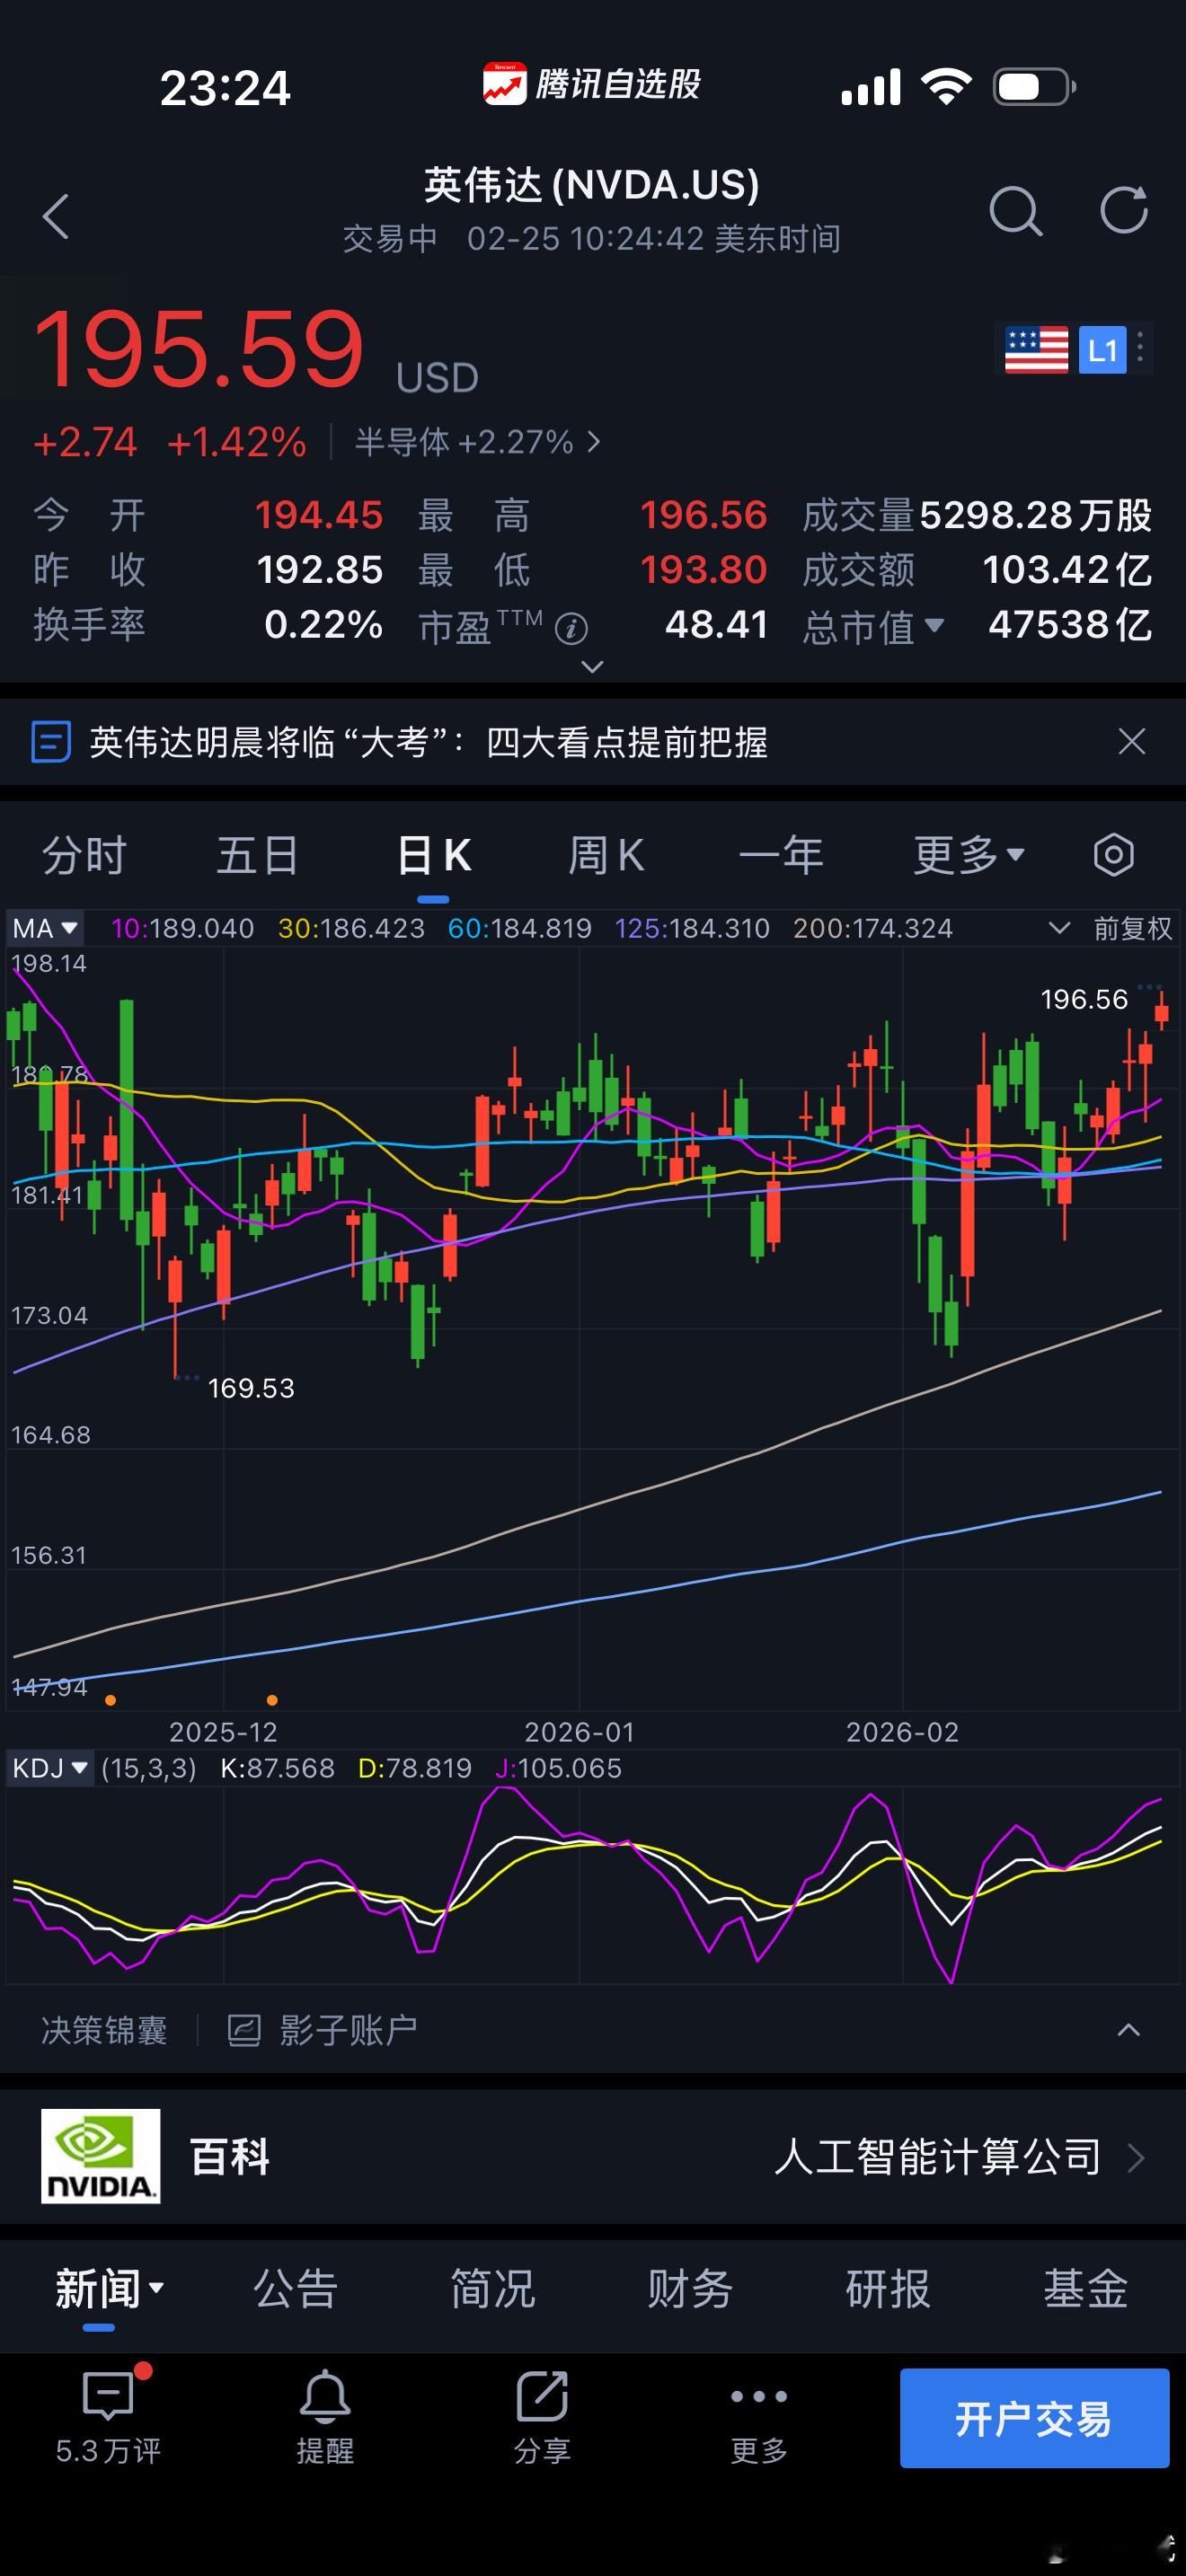The width and height of the screenshot is (1186, 2576).
Task: Open the news document icon in banner
Action: click(x=50, y=742)
